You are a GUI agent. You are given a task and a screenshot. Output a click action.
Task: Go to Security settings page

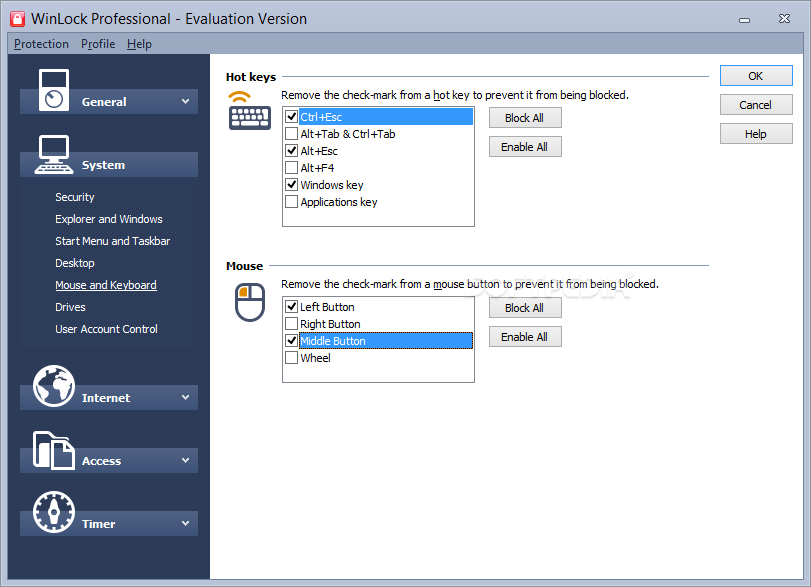(75, 197)
